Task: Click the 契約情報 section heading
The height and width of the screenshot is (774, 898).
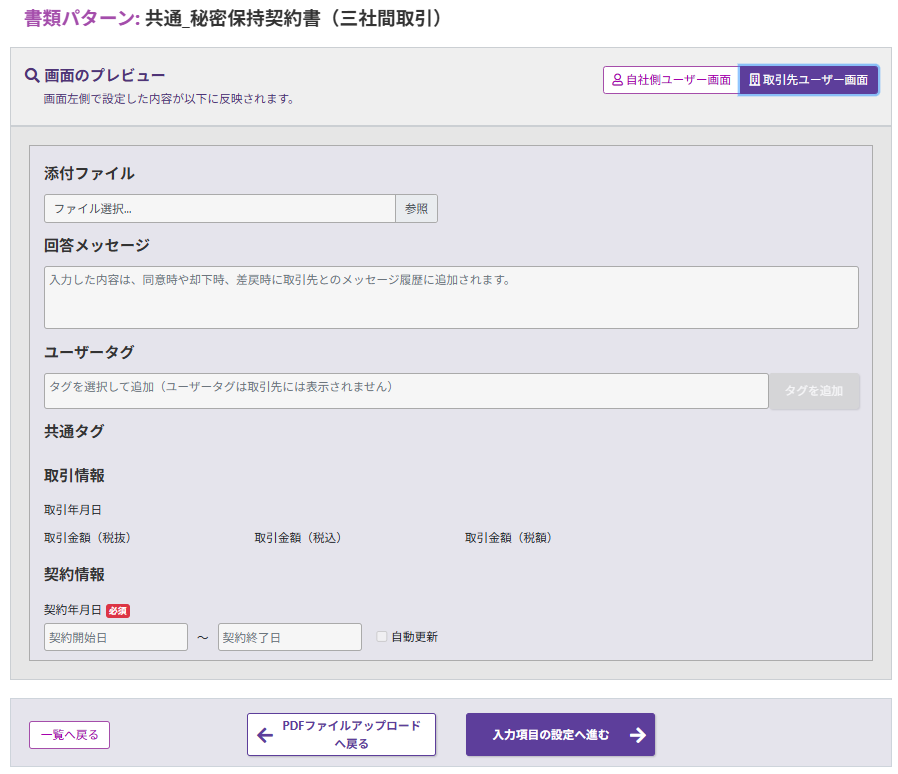Action: point(74,575)
